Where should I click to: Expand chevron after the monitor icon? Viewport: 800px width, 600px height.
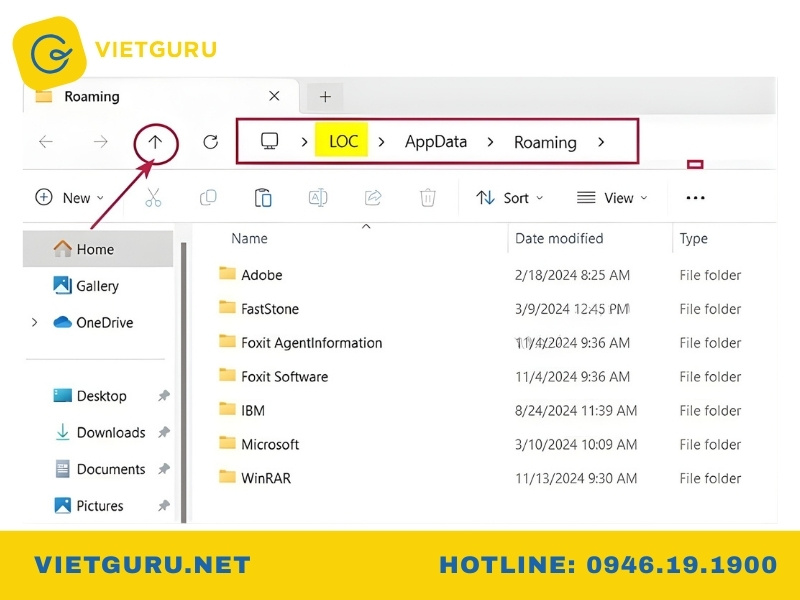point(304,142)
